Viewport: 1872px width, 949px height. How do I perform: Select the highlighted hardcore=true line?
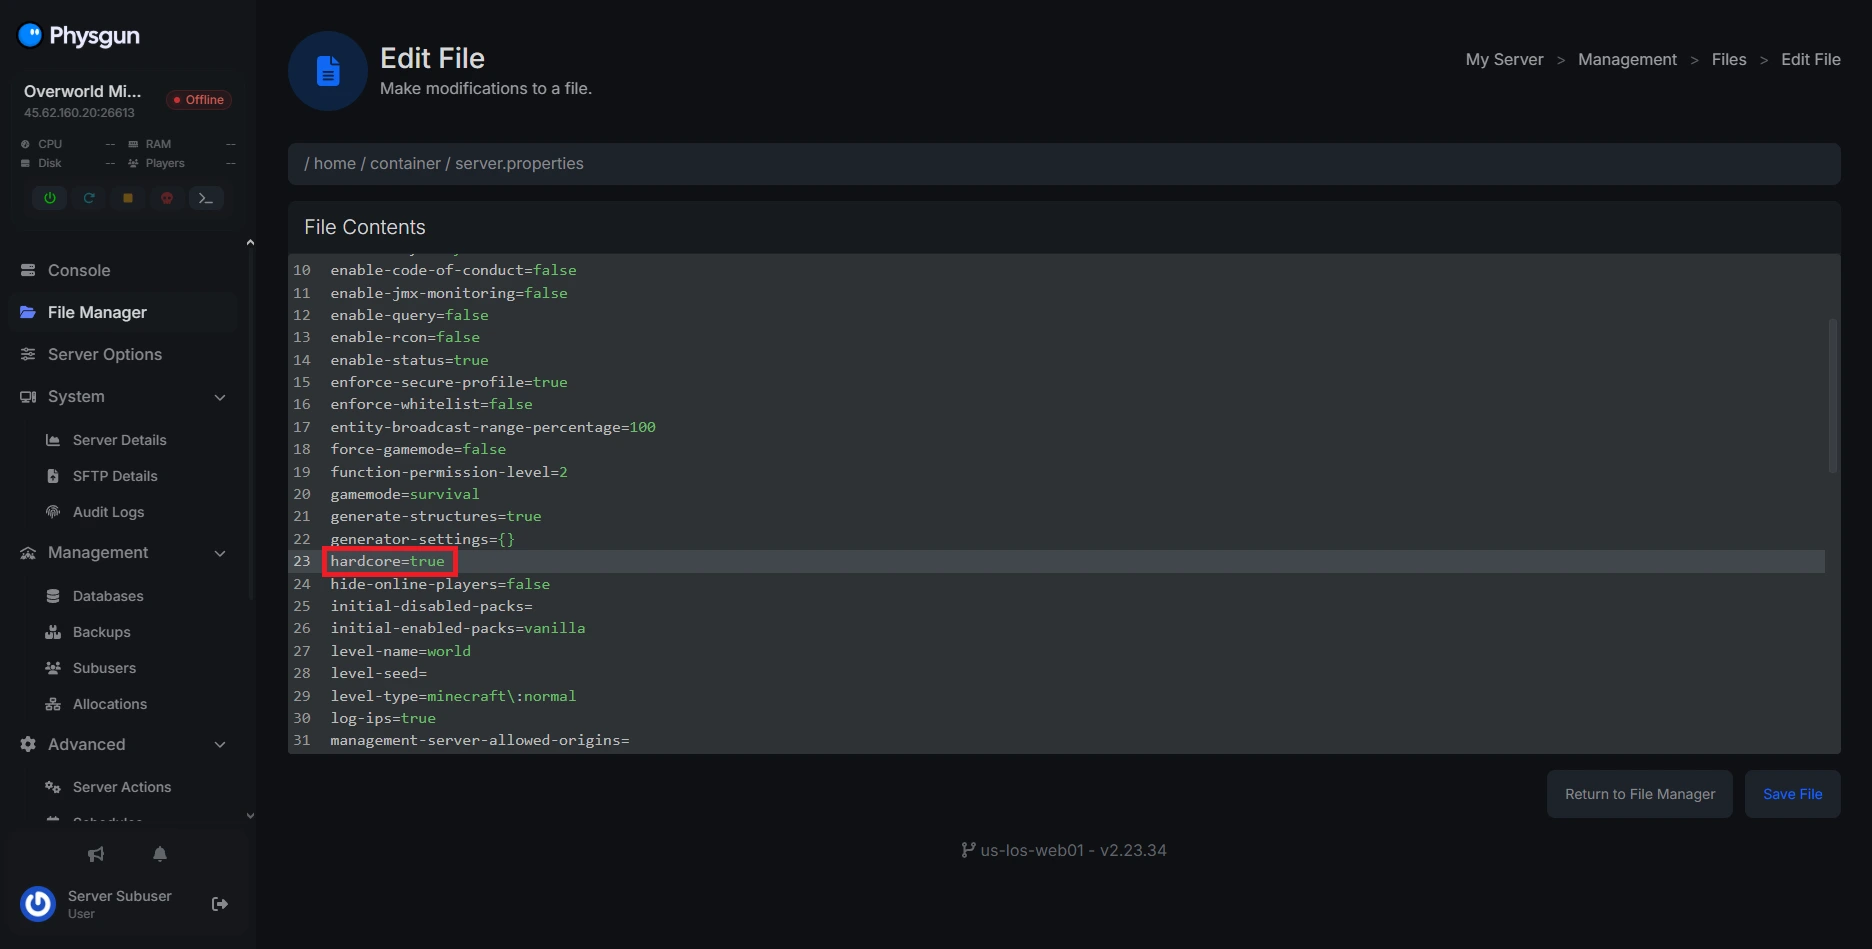(x=388, y=561)
